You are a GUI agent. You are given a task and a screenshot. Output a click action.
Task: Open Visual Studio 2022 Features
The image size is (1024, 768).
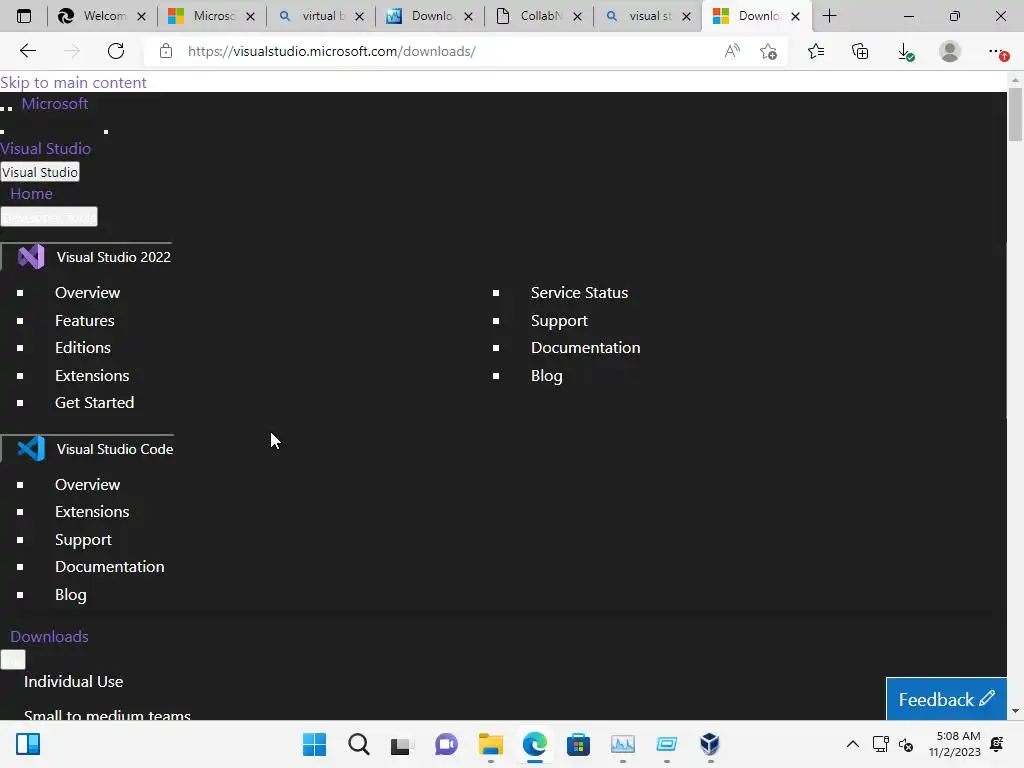coord(85,321)
